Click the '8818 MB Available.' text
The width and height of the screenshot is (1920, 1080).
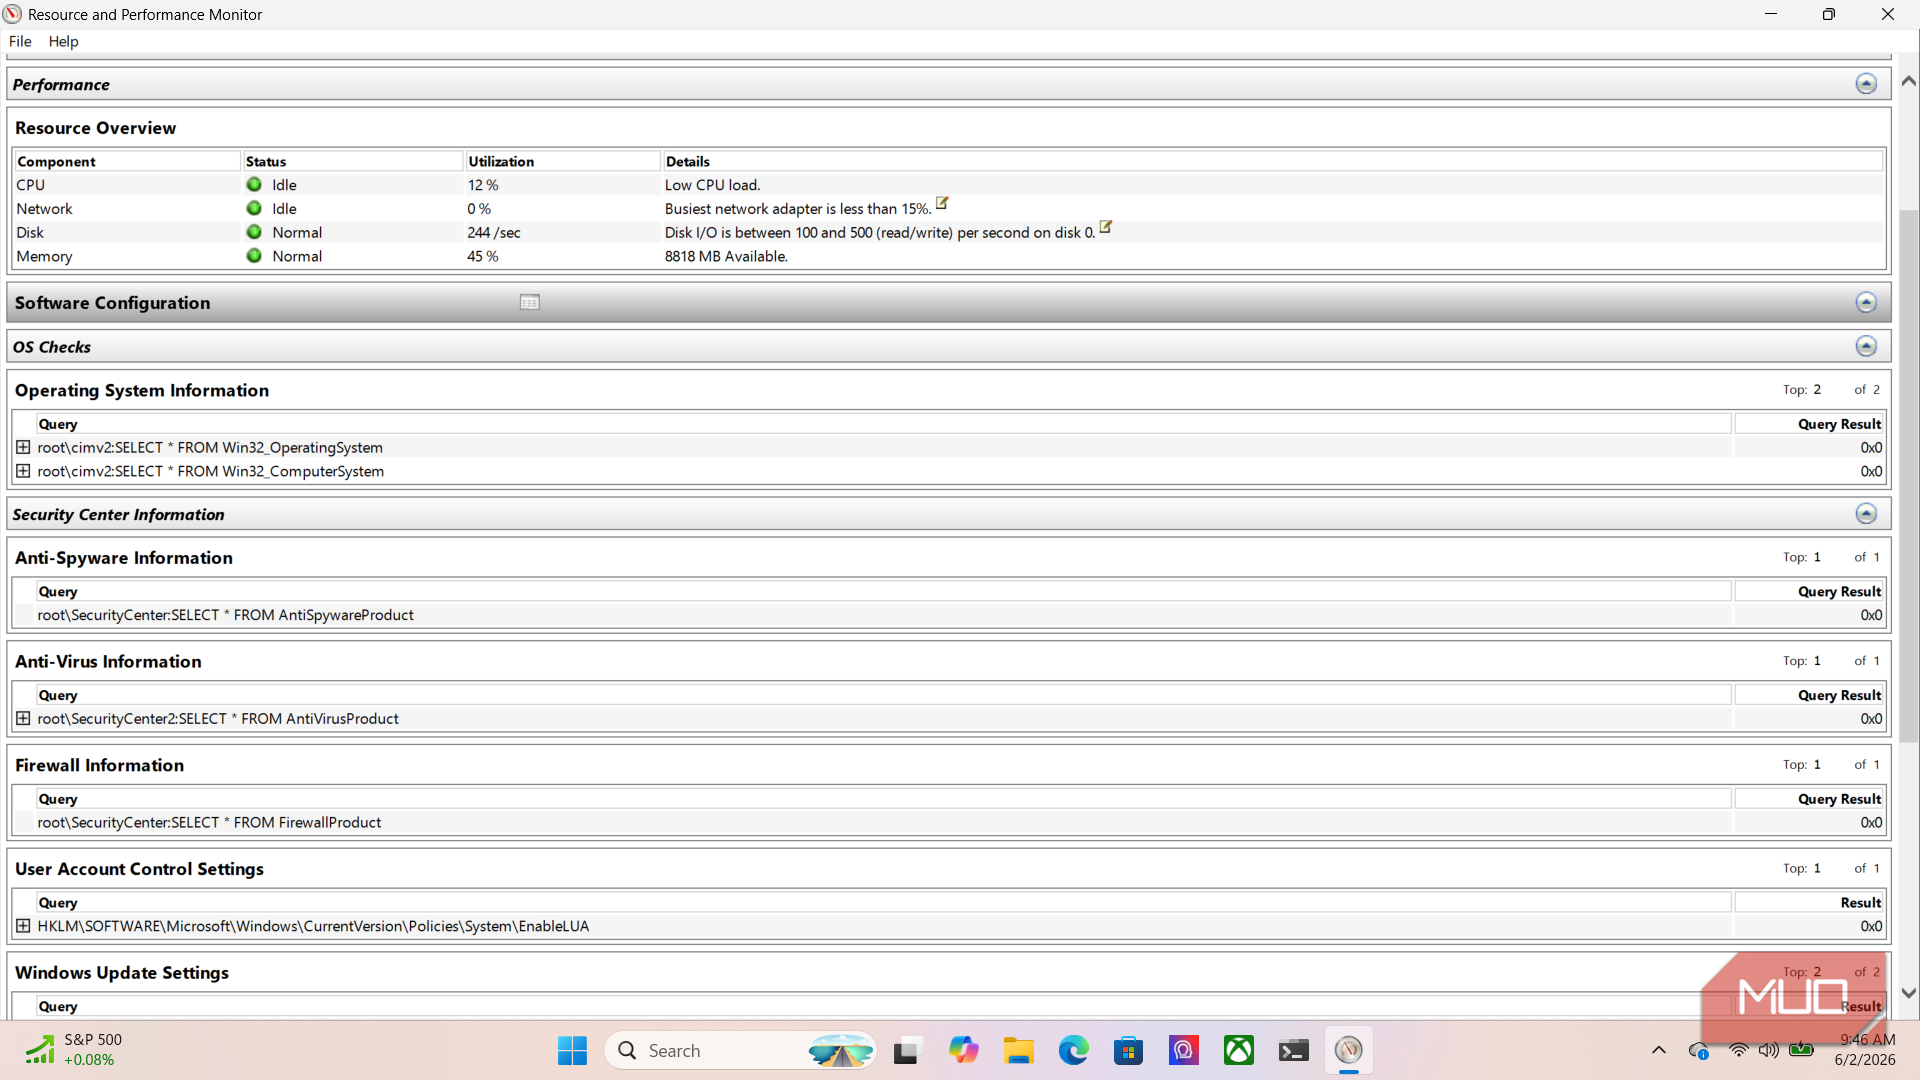point(726,256)
